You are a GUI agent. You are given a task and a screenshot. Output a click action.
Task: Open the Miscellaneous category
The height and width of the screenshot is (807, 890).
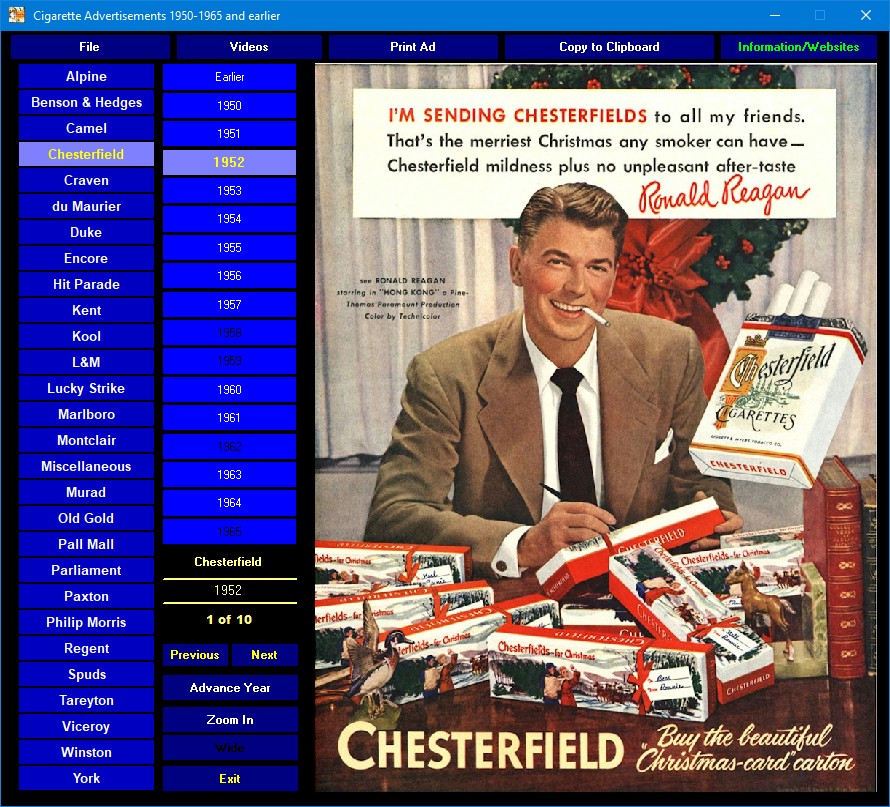click(86, 466)
